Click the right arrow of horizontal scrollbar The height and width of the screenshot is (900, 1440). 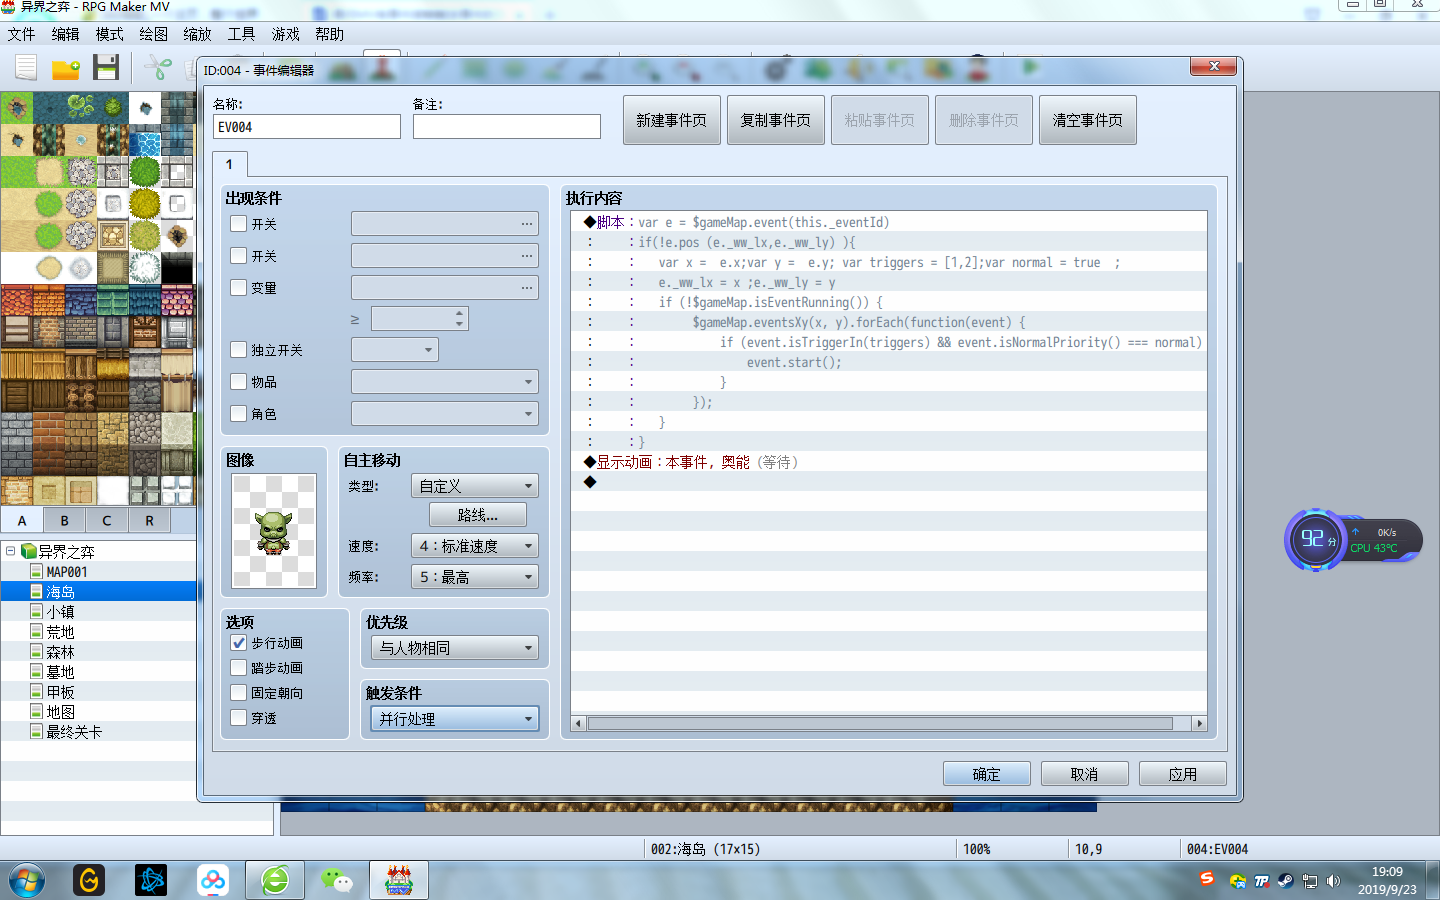tap(1199, 723)
